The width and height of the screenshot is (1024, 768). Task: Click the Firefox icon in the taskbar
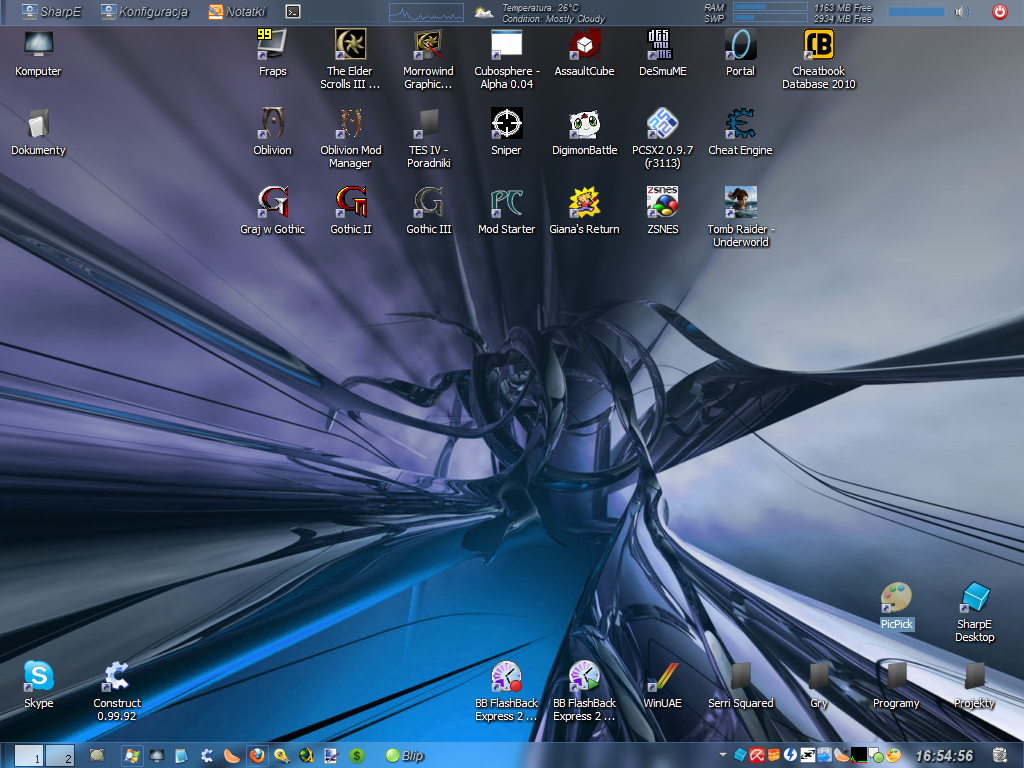(257, 756)
